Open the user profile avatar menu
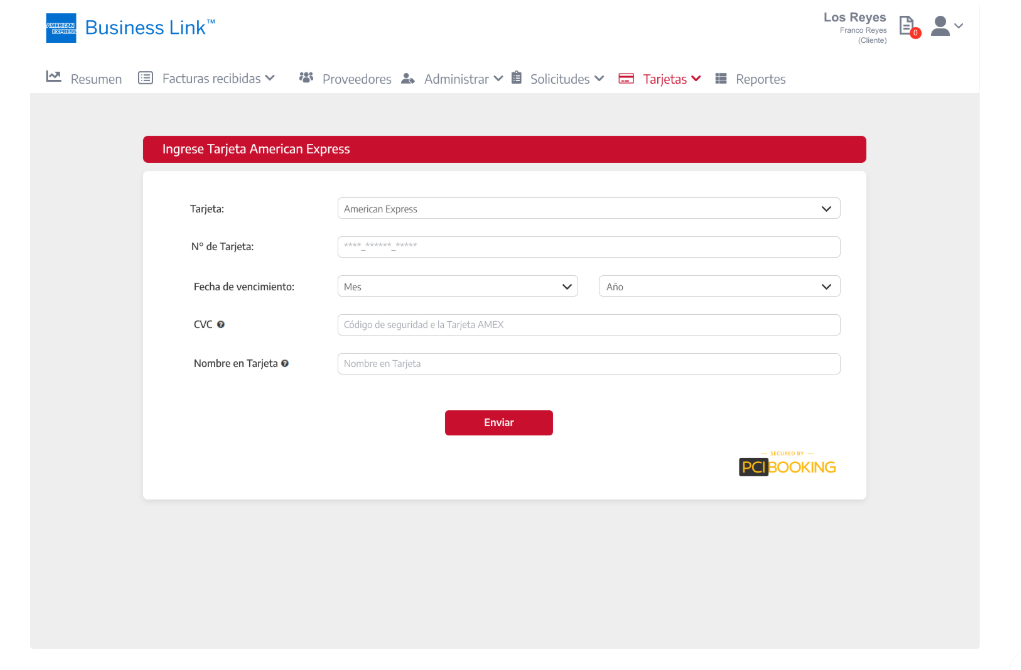 pos(945,26)
